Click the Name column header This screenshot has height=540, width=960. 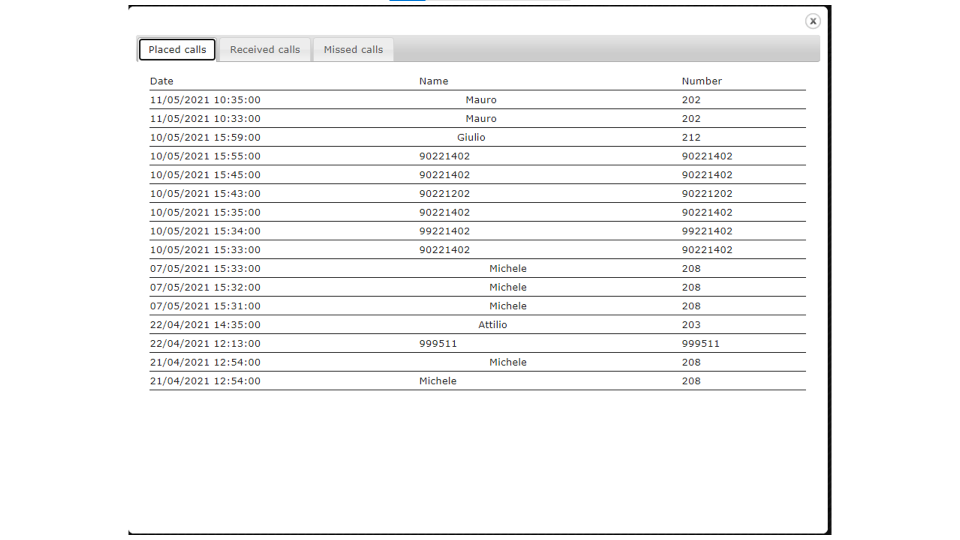433,81
